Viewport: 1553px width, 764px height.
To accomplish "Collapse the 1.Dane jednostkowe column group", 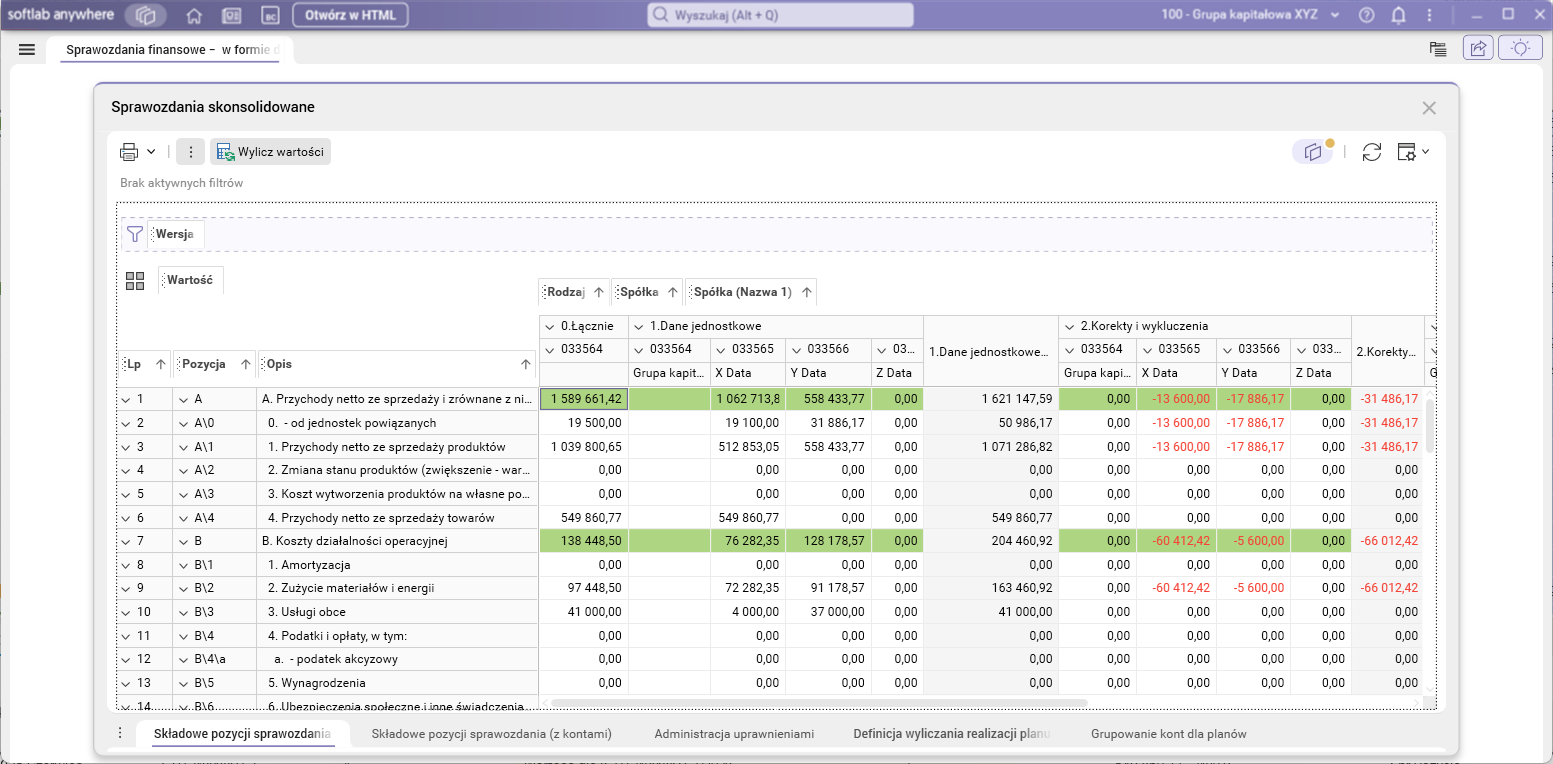I will (638, 326).
